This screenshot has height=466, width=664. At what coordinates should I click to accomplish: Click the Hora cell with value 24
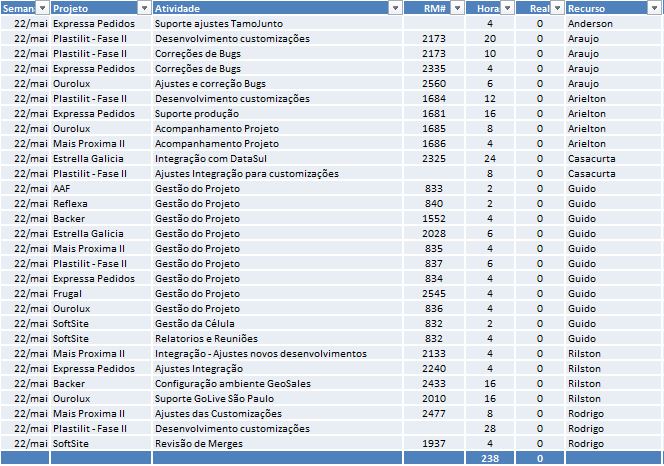click(490, 158)
